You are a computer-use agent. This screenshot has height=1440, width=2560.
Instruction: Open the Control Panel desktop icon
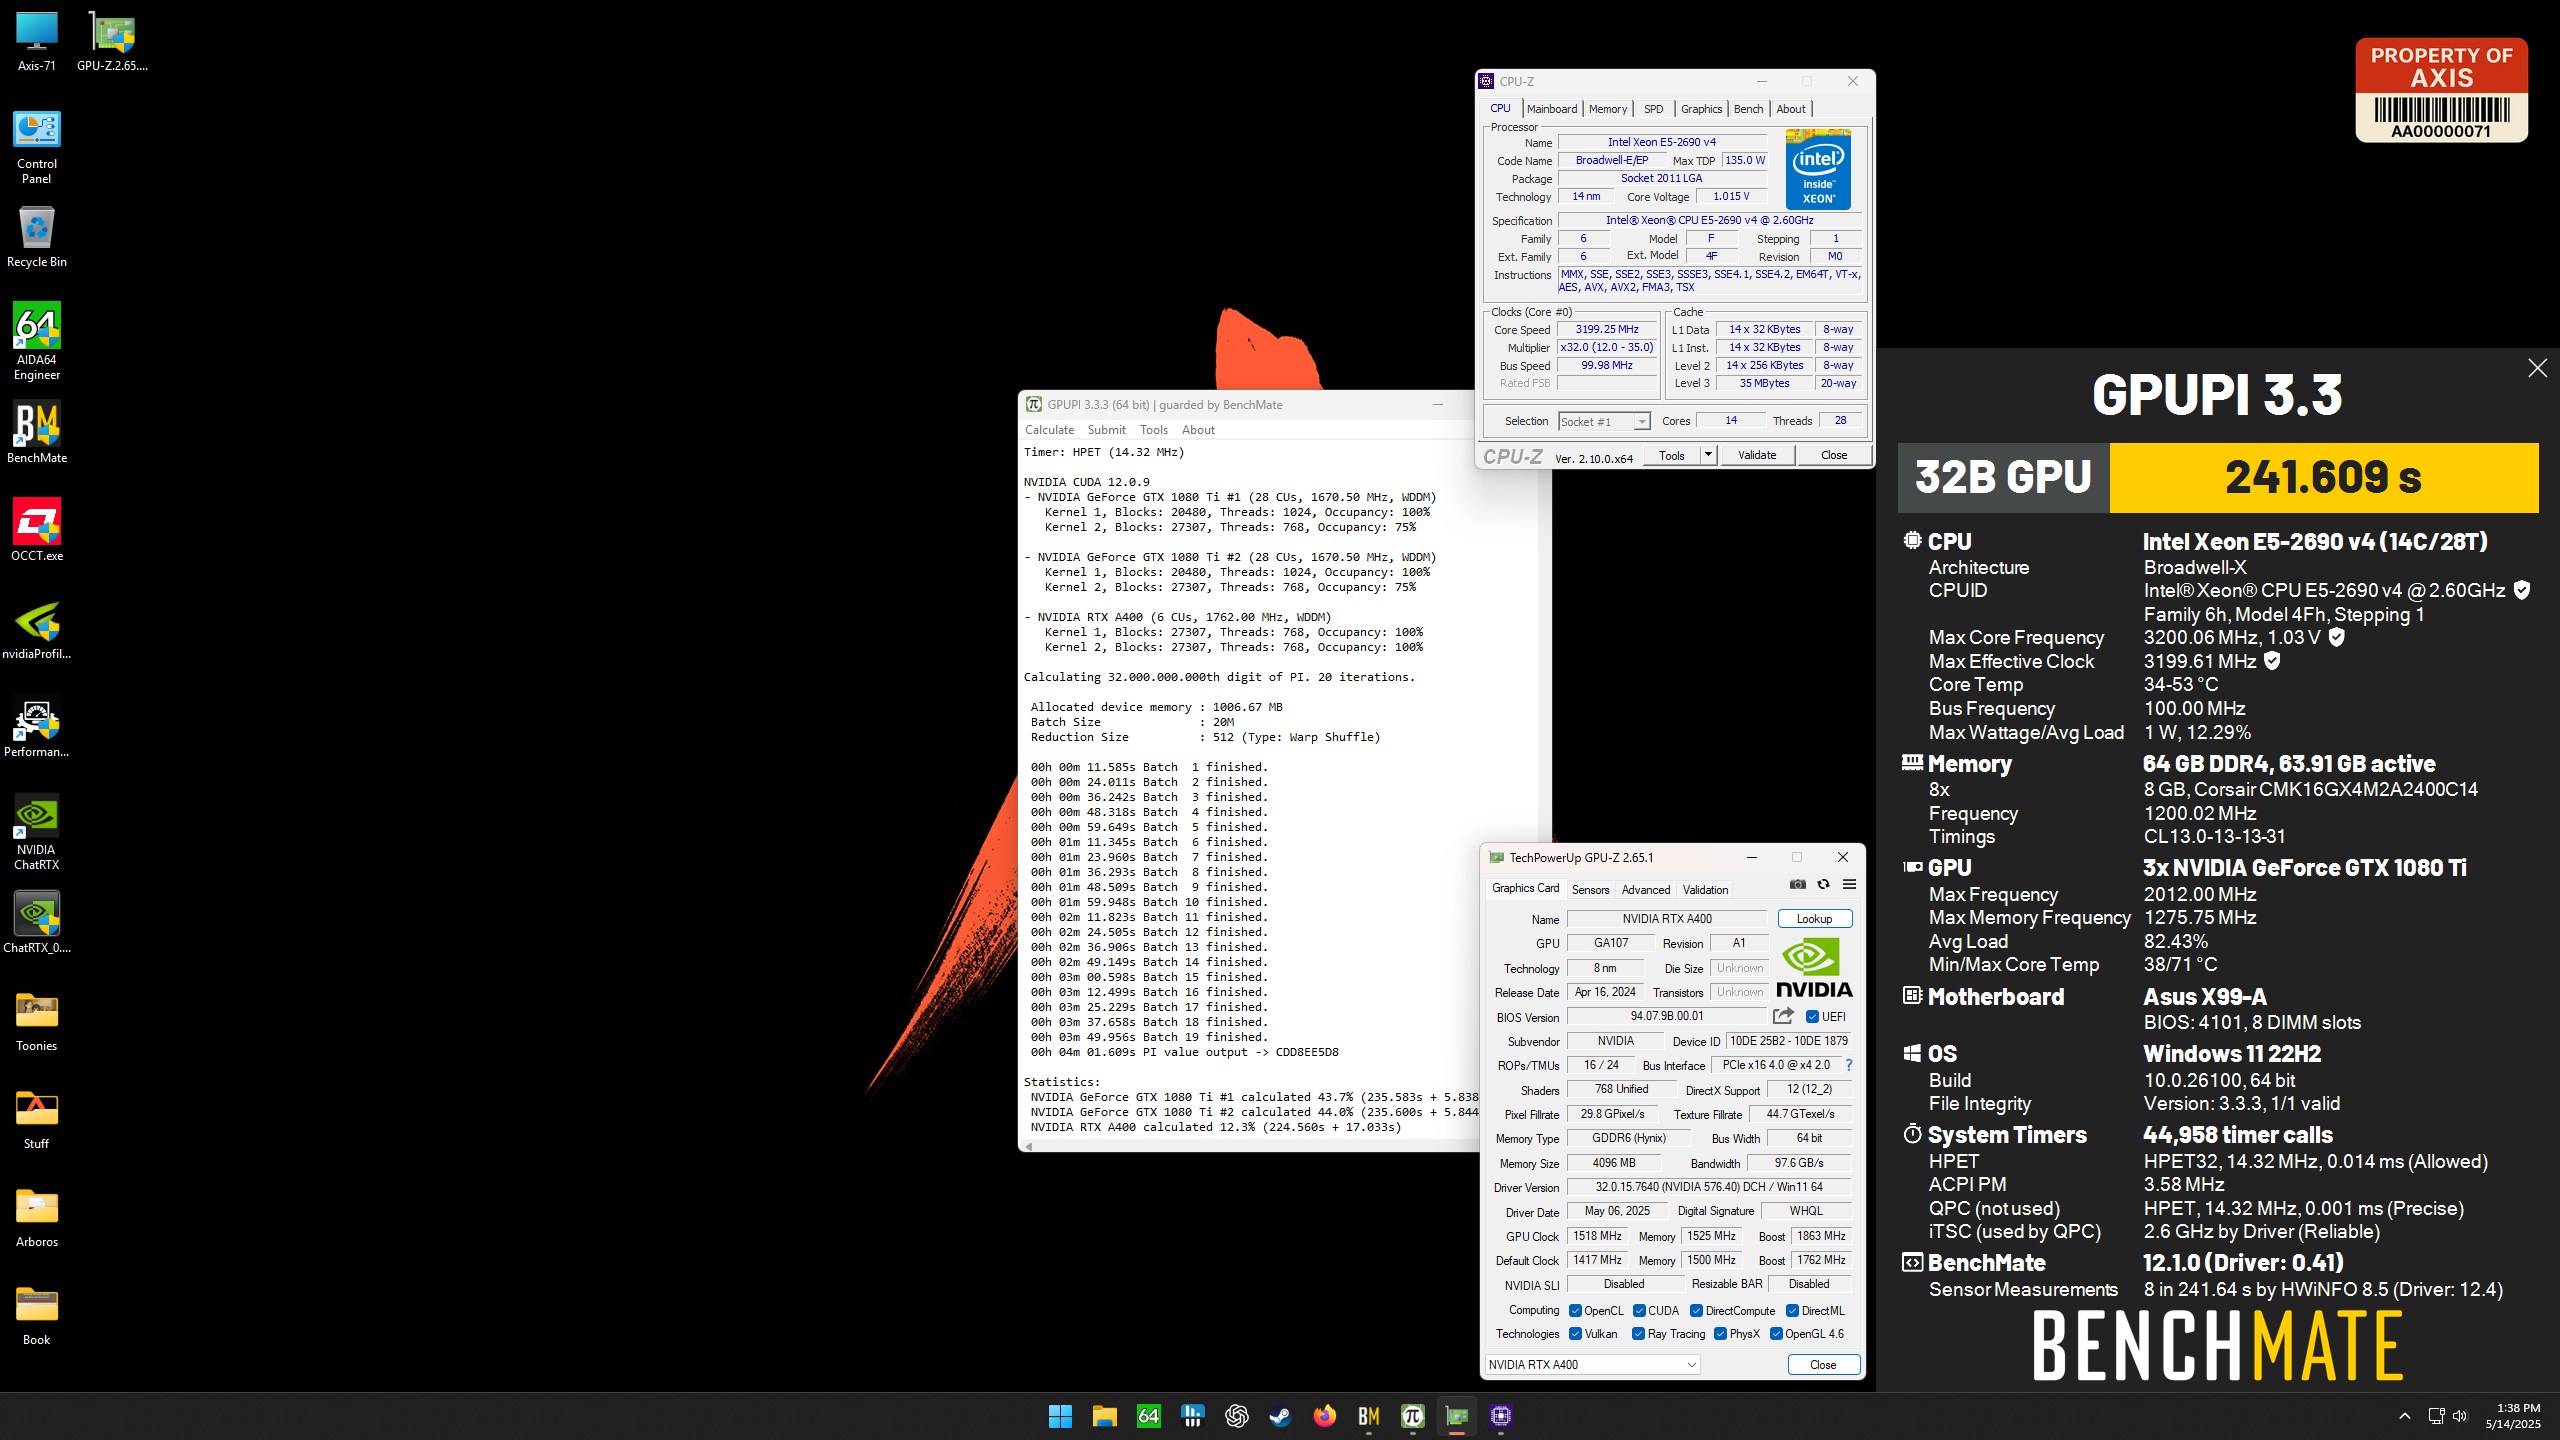pos(37,147)
